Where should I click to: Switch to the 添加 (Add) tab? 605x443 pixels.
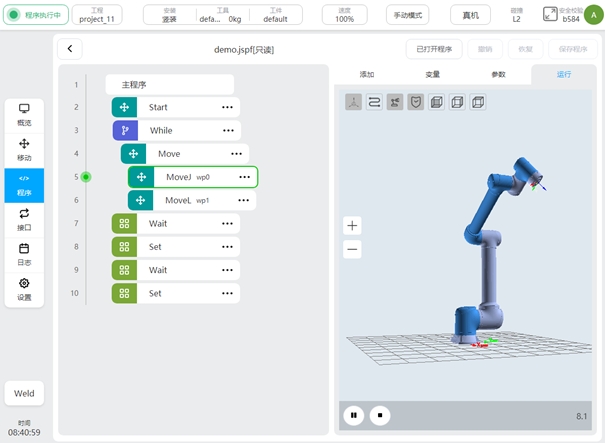367,75
